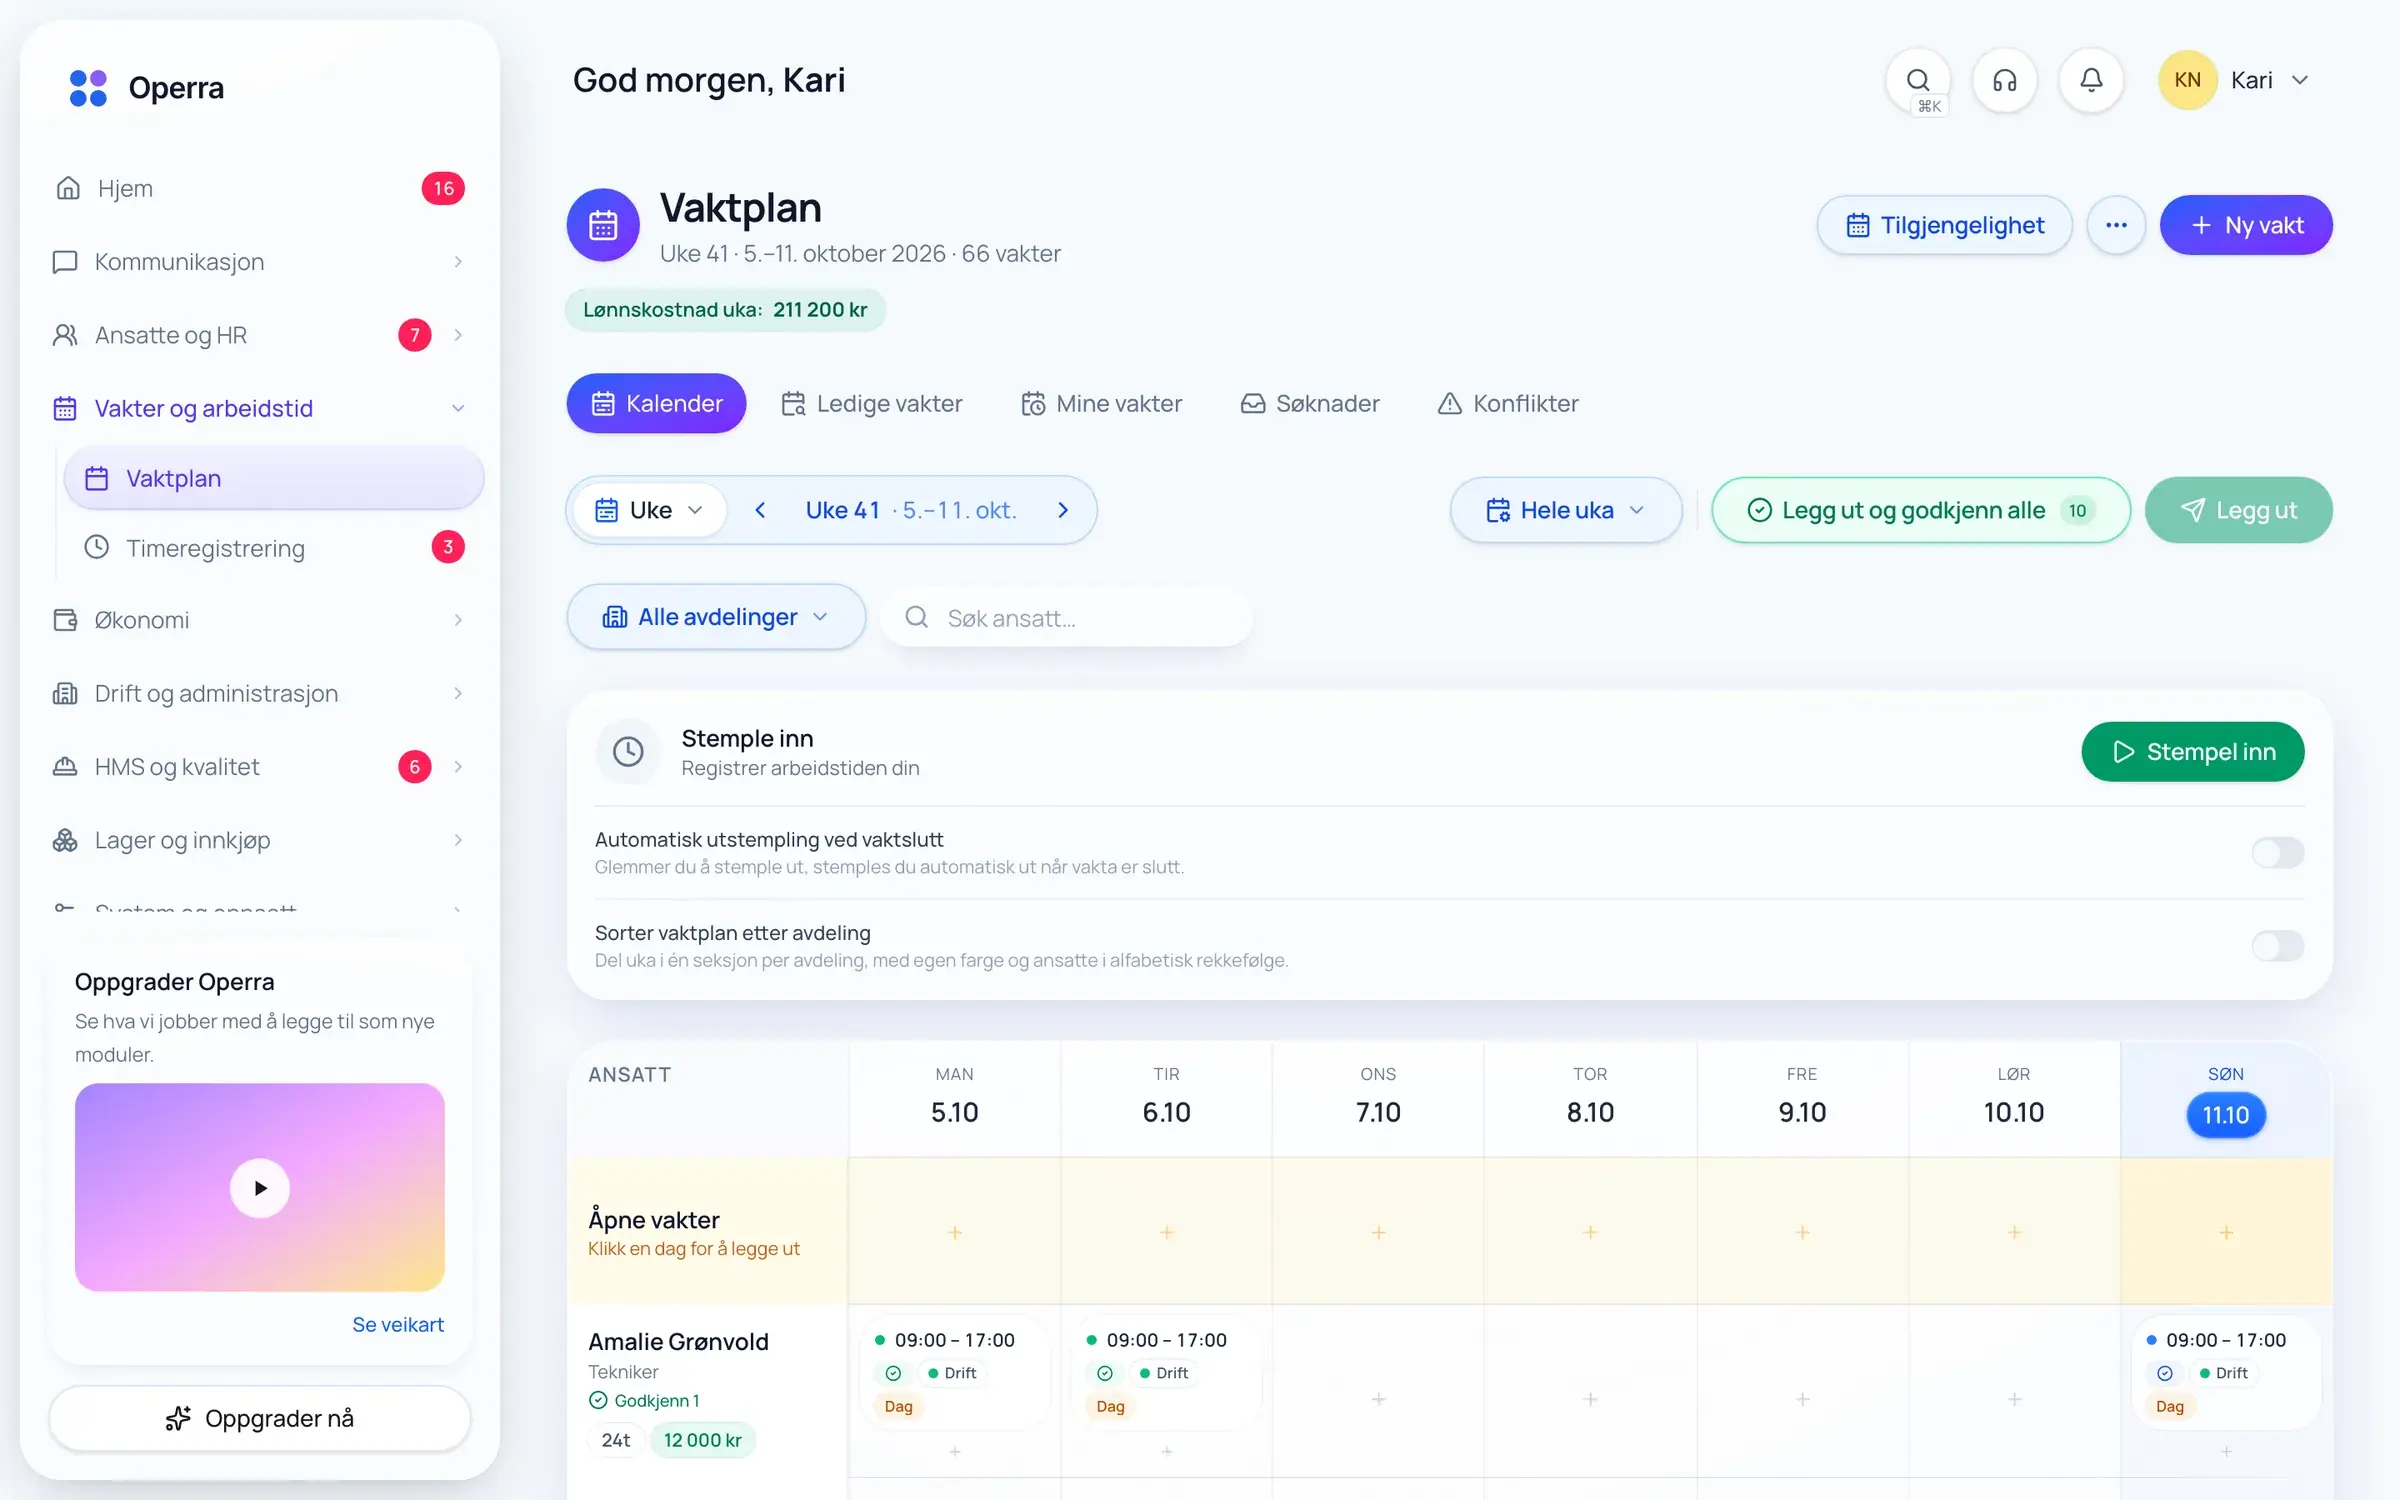Expand Kommunikasjon in sidebar
The height and width of the screenshot is (1500, 2400).
260,262
